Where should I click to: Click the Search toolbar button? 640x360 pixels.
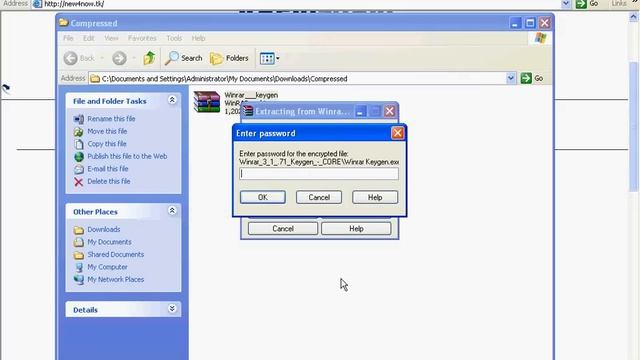coord(184,58)
